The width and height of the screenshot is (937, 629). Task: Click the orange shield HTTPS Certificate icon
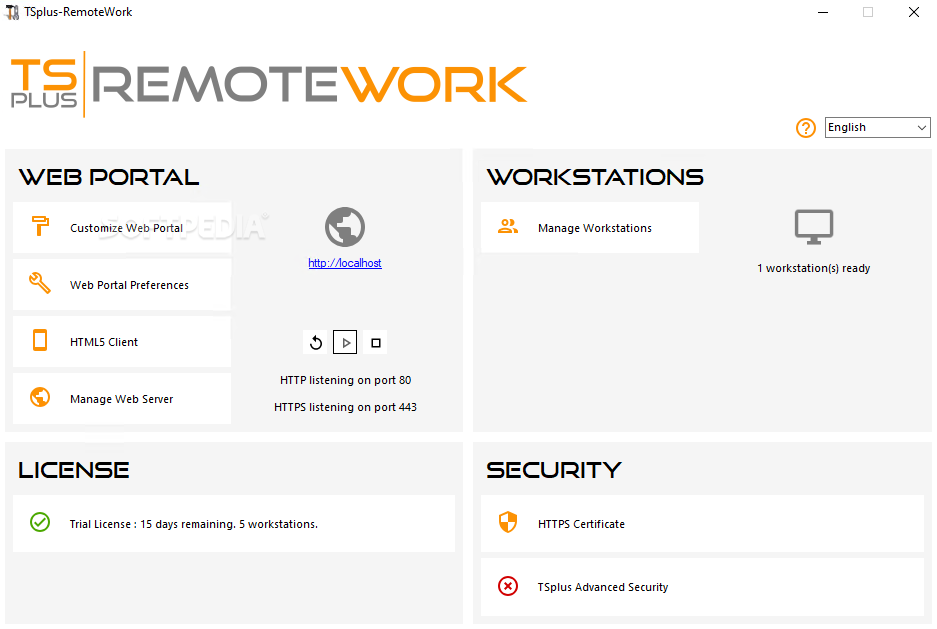(x=508, y=522)
